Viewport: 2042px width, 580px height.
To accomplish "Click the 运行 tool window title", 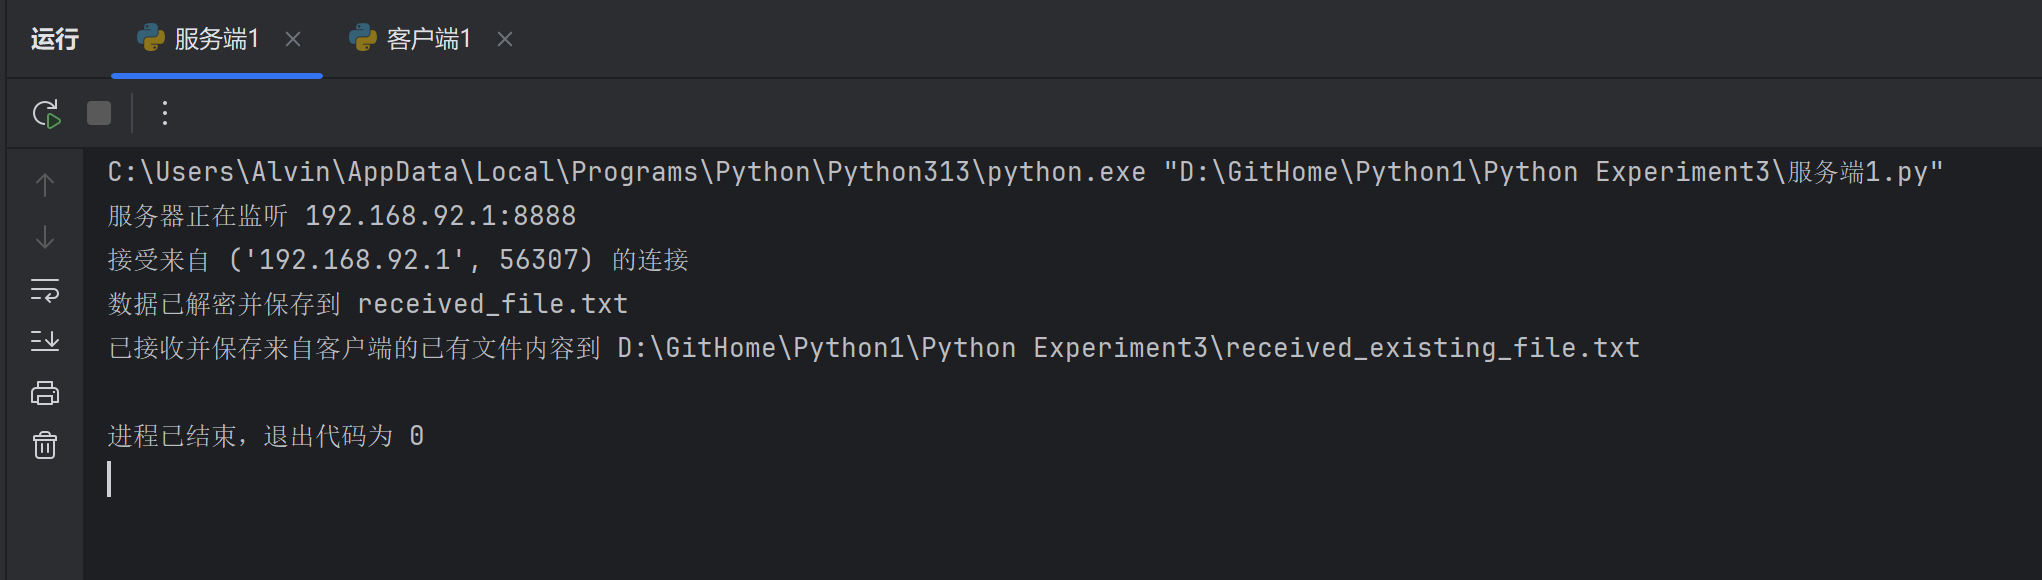I will 55,39.
